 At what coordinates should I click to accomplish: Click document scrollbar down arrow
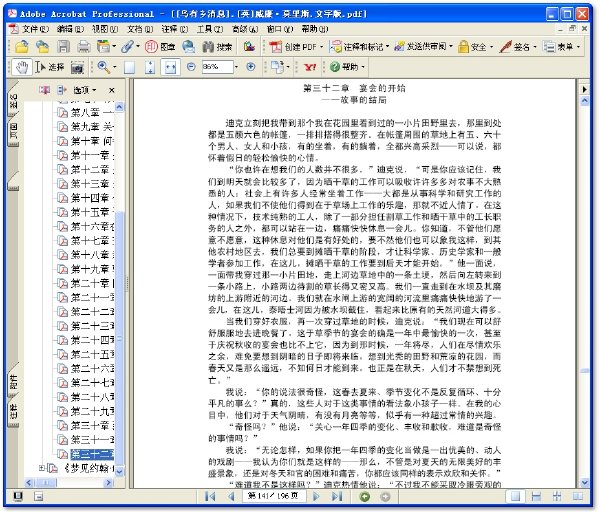[584, 483]
